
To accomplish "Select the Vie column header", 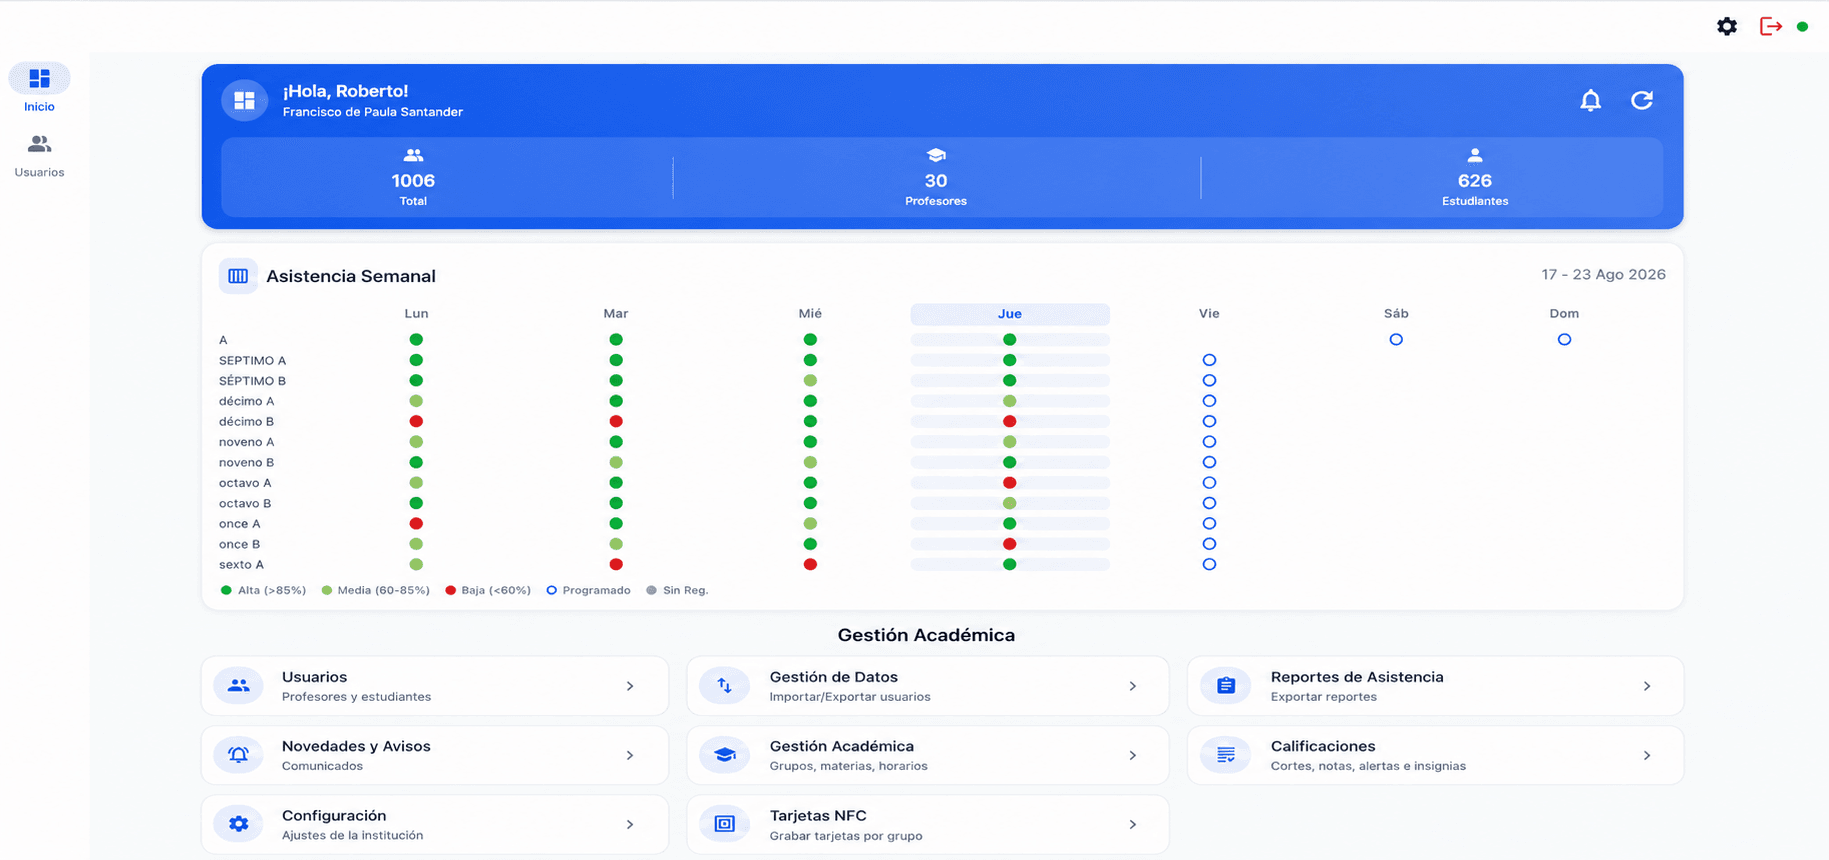I will coord(1209,314).
